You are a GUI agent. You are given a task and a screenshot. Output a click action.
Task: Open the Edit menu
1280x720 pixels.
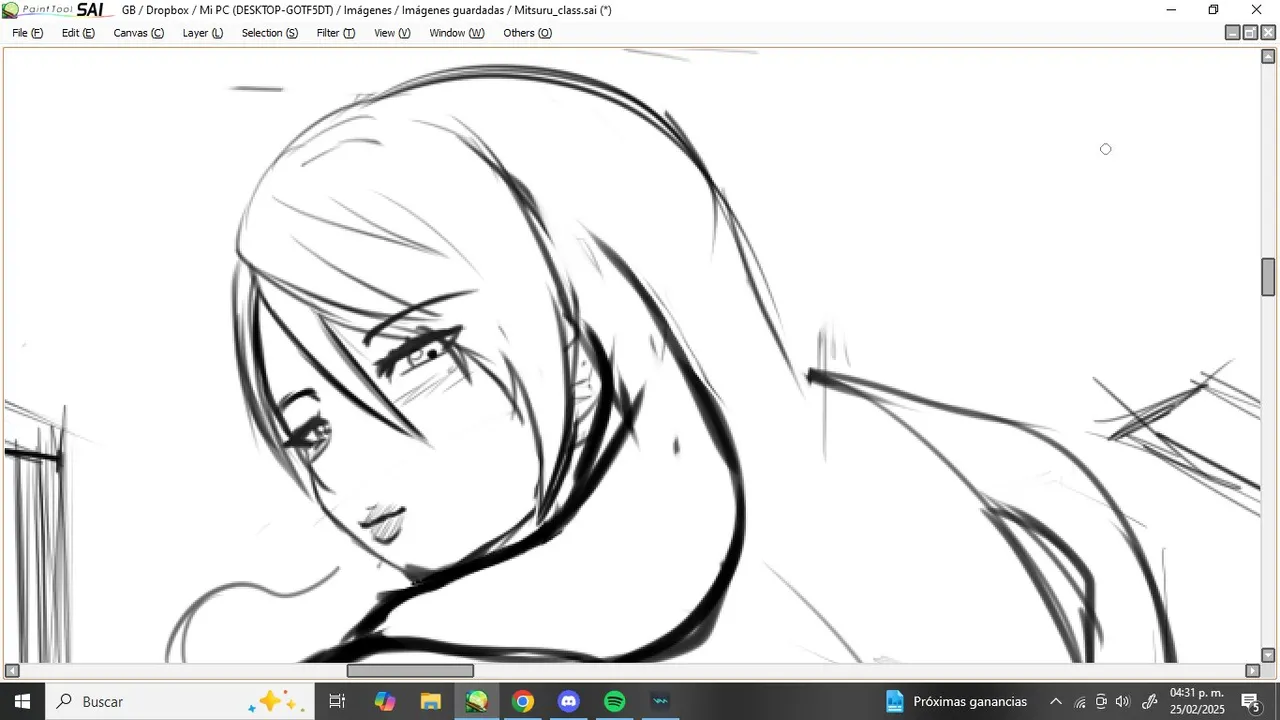tap(78, 33)
